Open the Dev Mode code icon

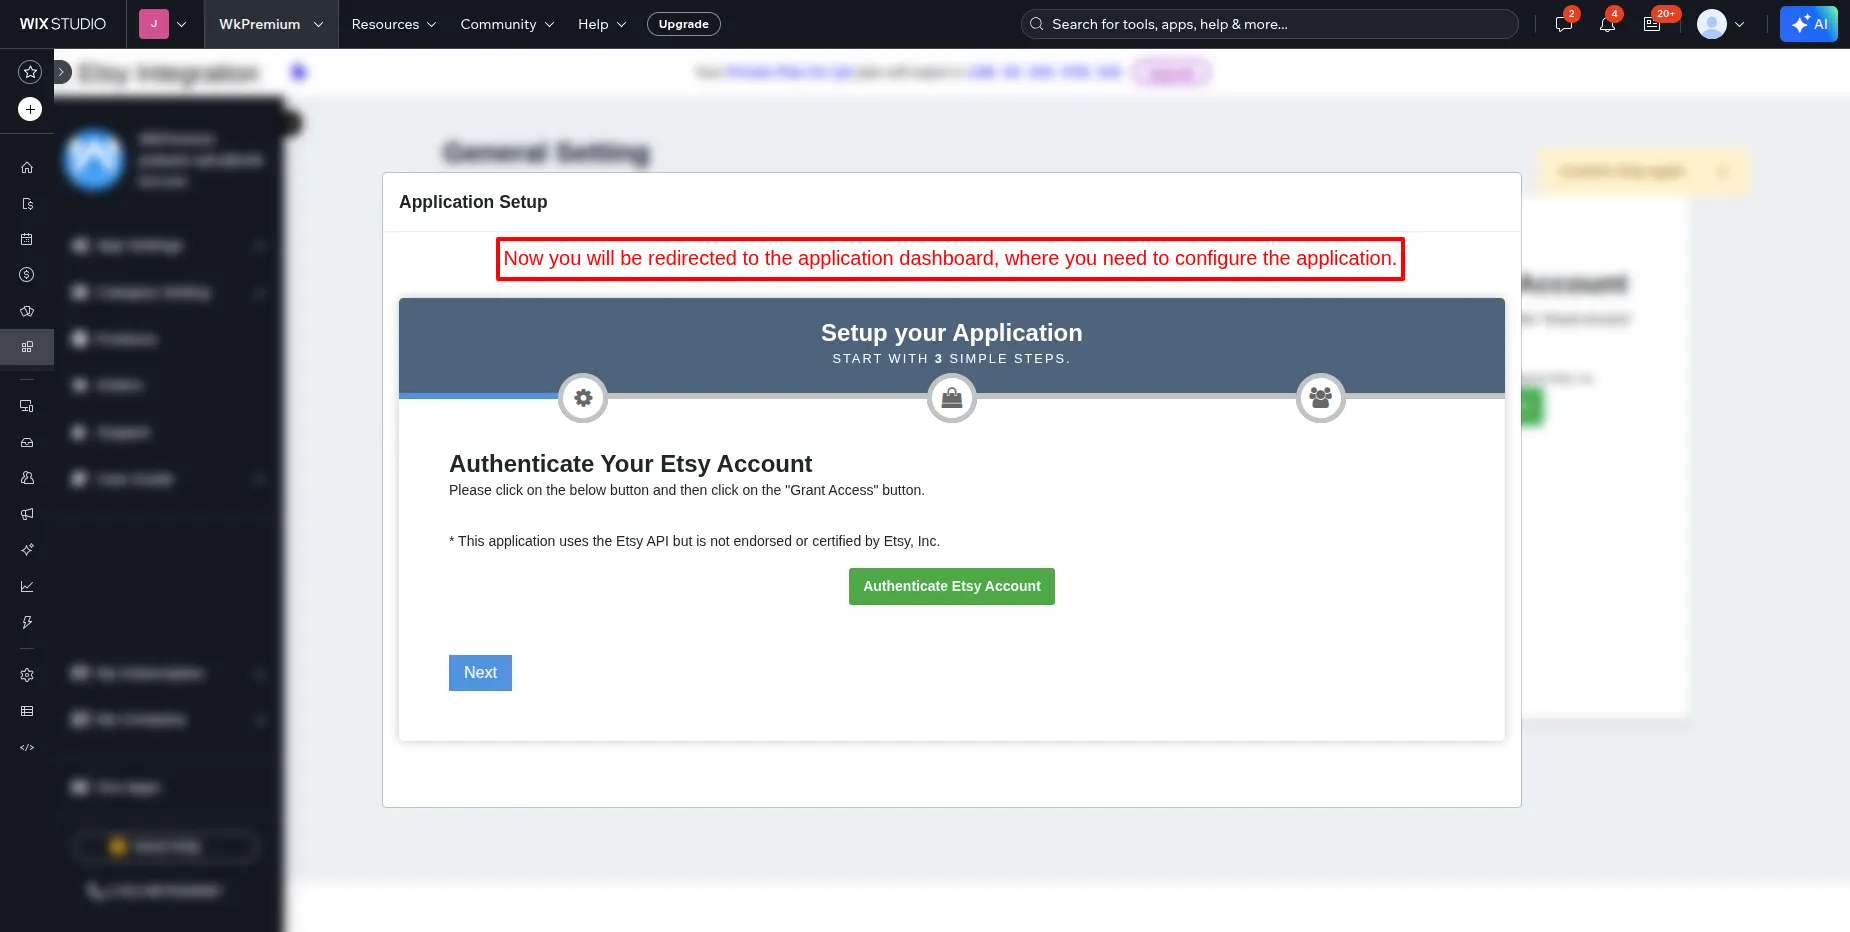pos(27,747)
